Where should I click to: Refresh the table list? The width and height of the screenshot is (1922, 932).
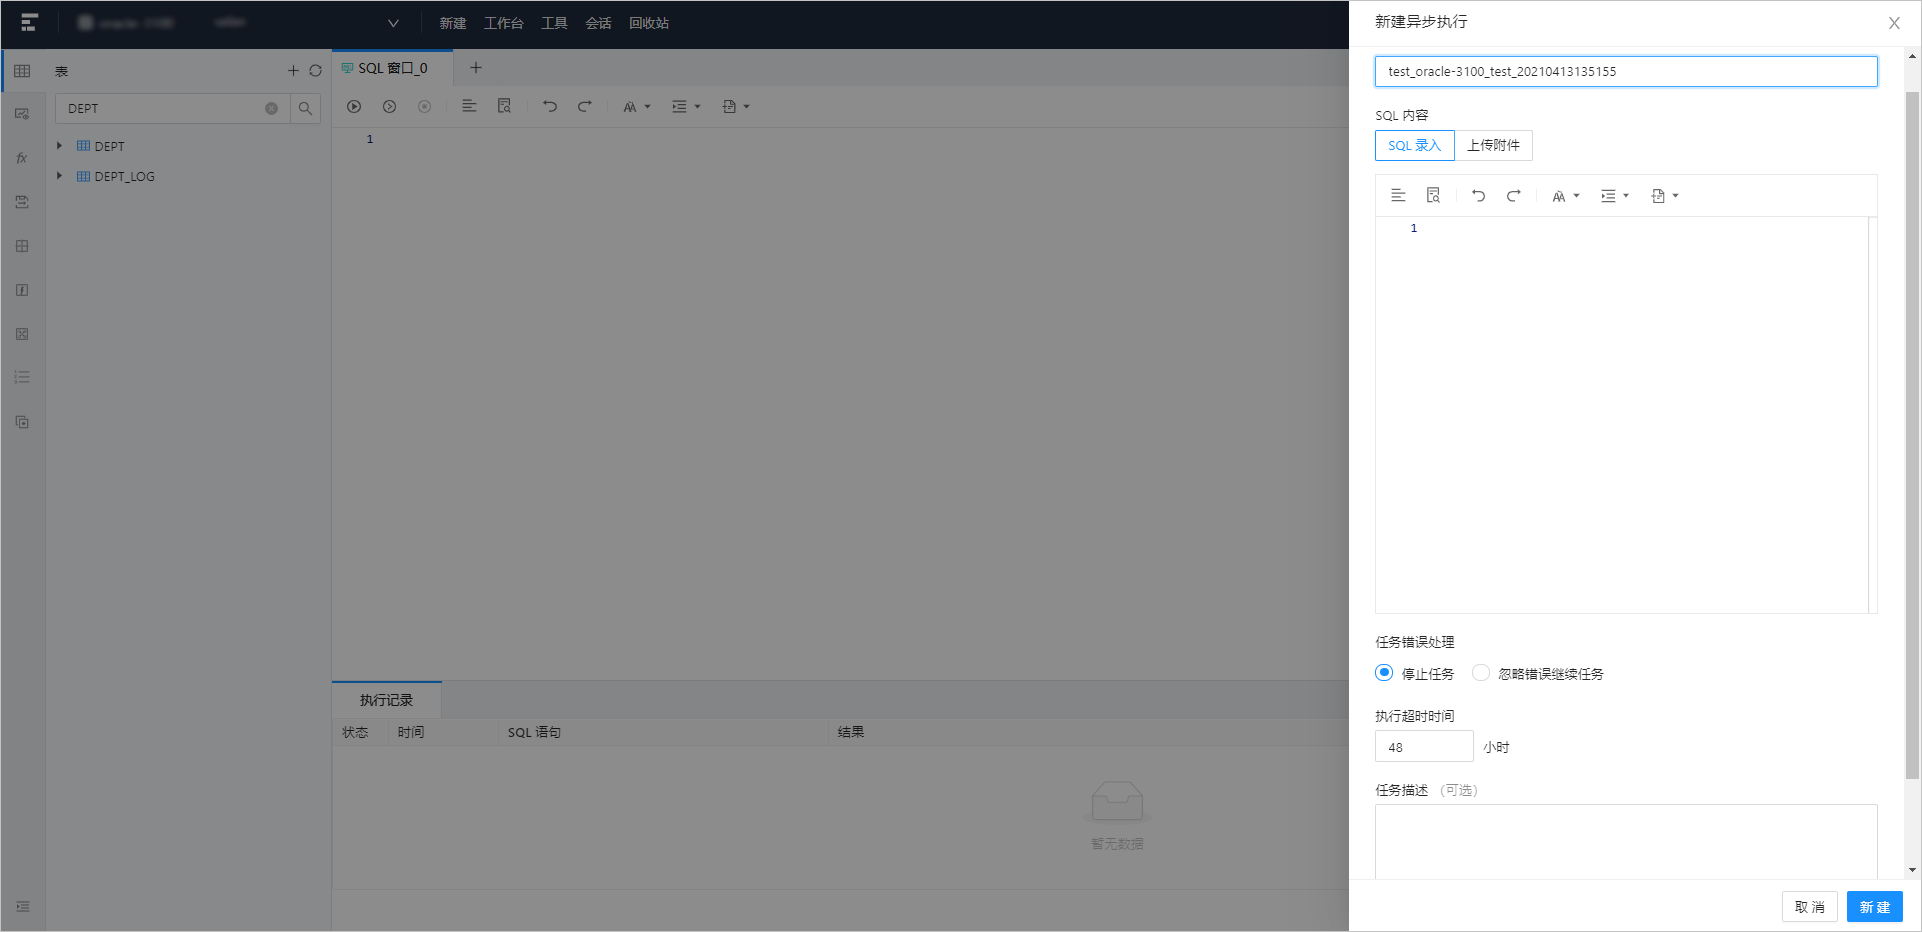pos(315,71)
